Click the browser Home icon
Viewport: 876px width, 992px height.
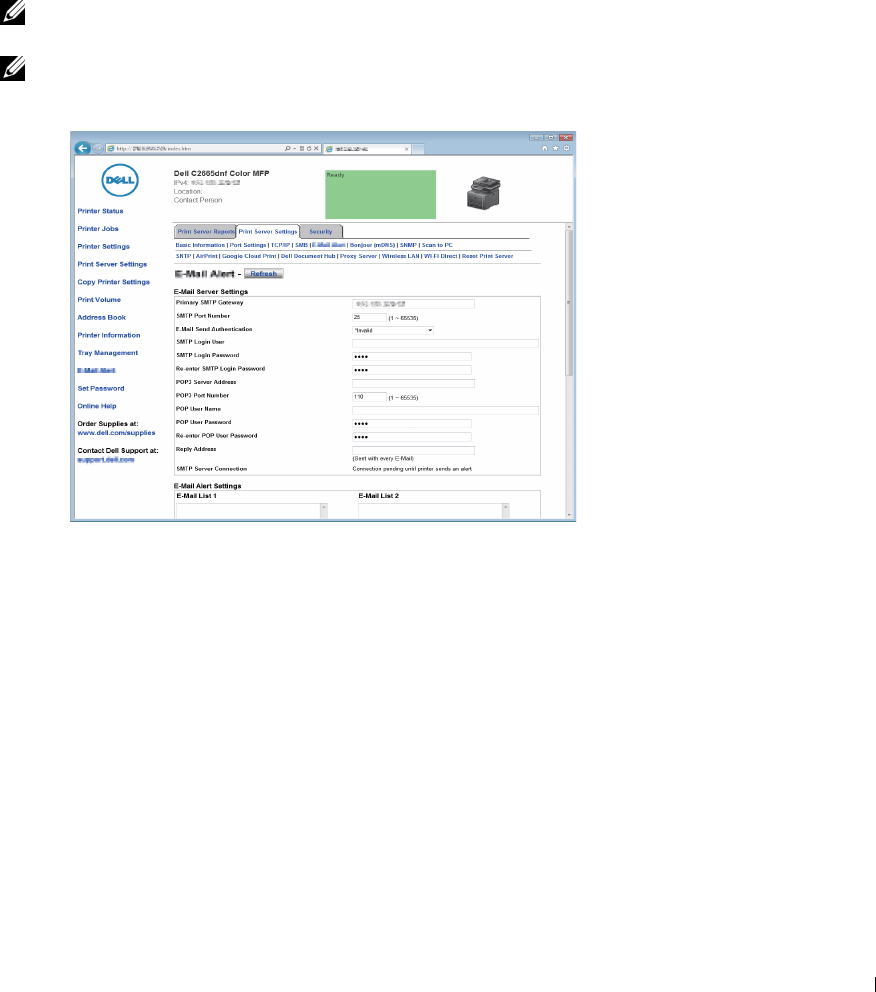pyautogui.click(x=545, y=148)
